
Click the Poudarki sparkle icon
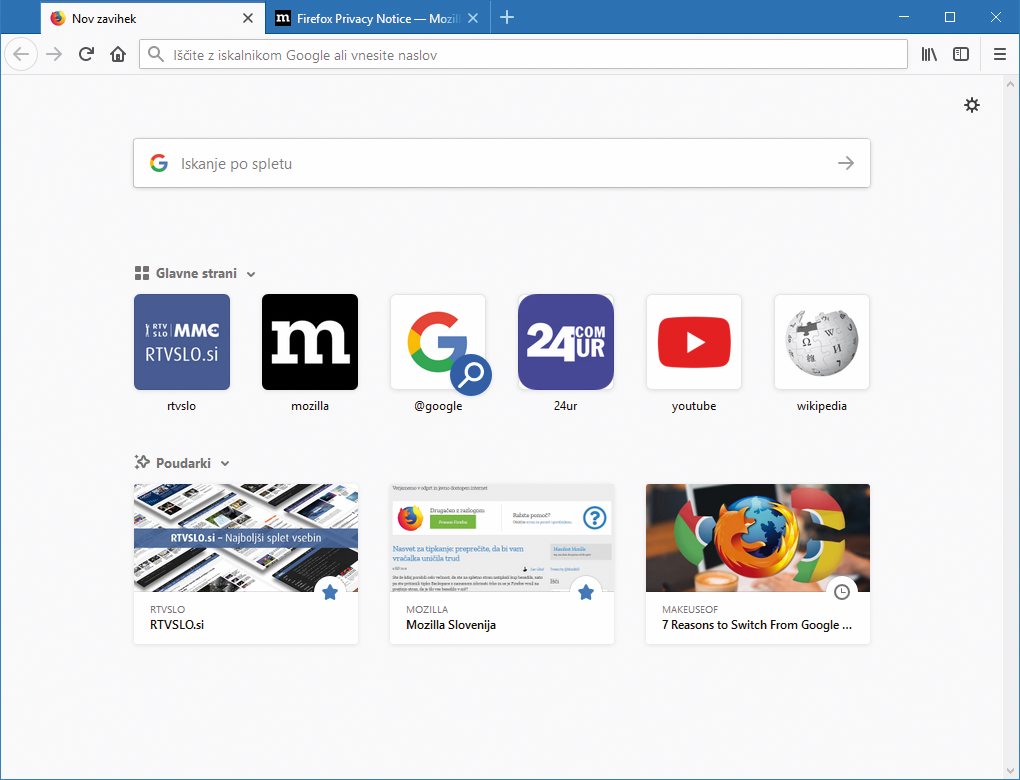142,463
